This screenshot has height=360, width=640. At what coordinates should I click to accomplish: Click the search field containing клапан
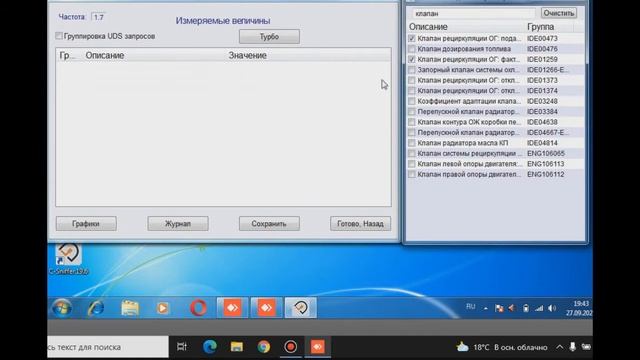click(x=473, y=13)
